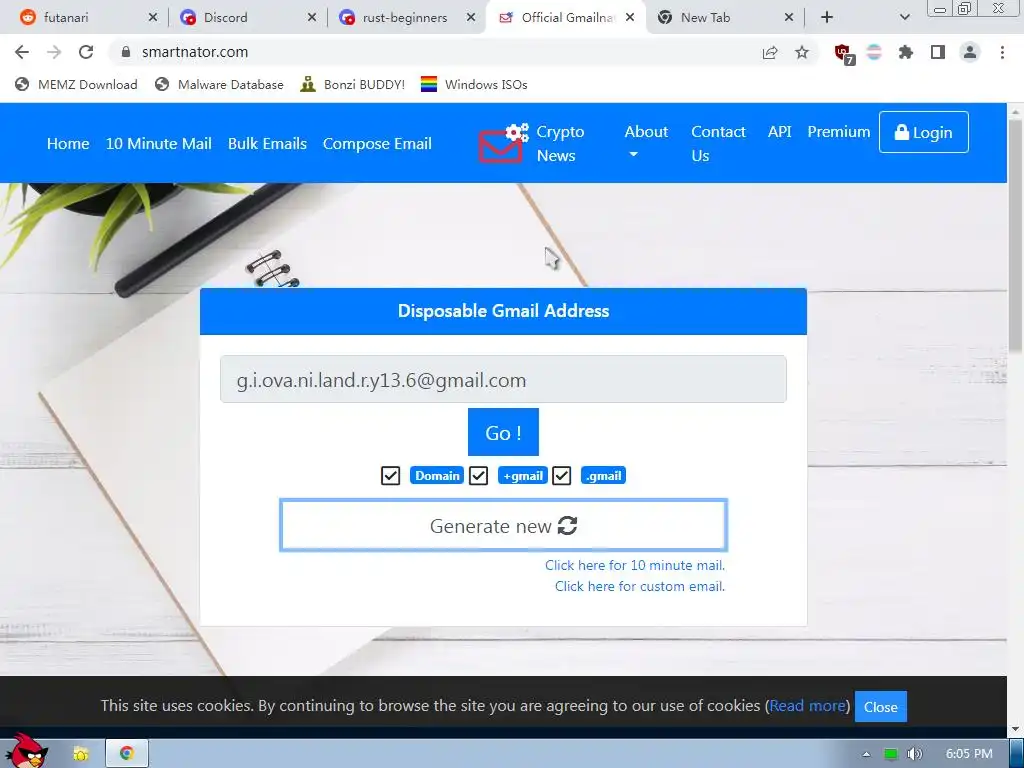Click refresh icon in Generate new
This screenshot has width=1024, height=768.
(568, 526)
